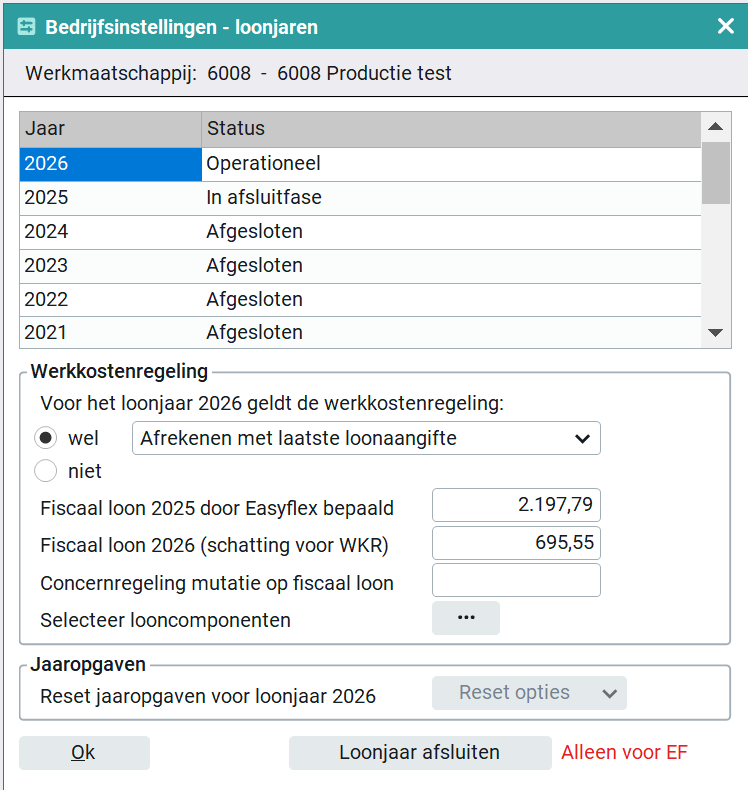Viewport: 748px width, 790px height.
Task: Click the Bedrijfsinstellingen title bar icon
Action: point(27,27)
